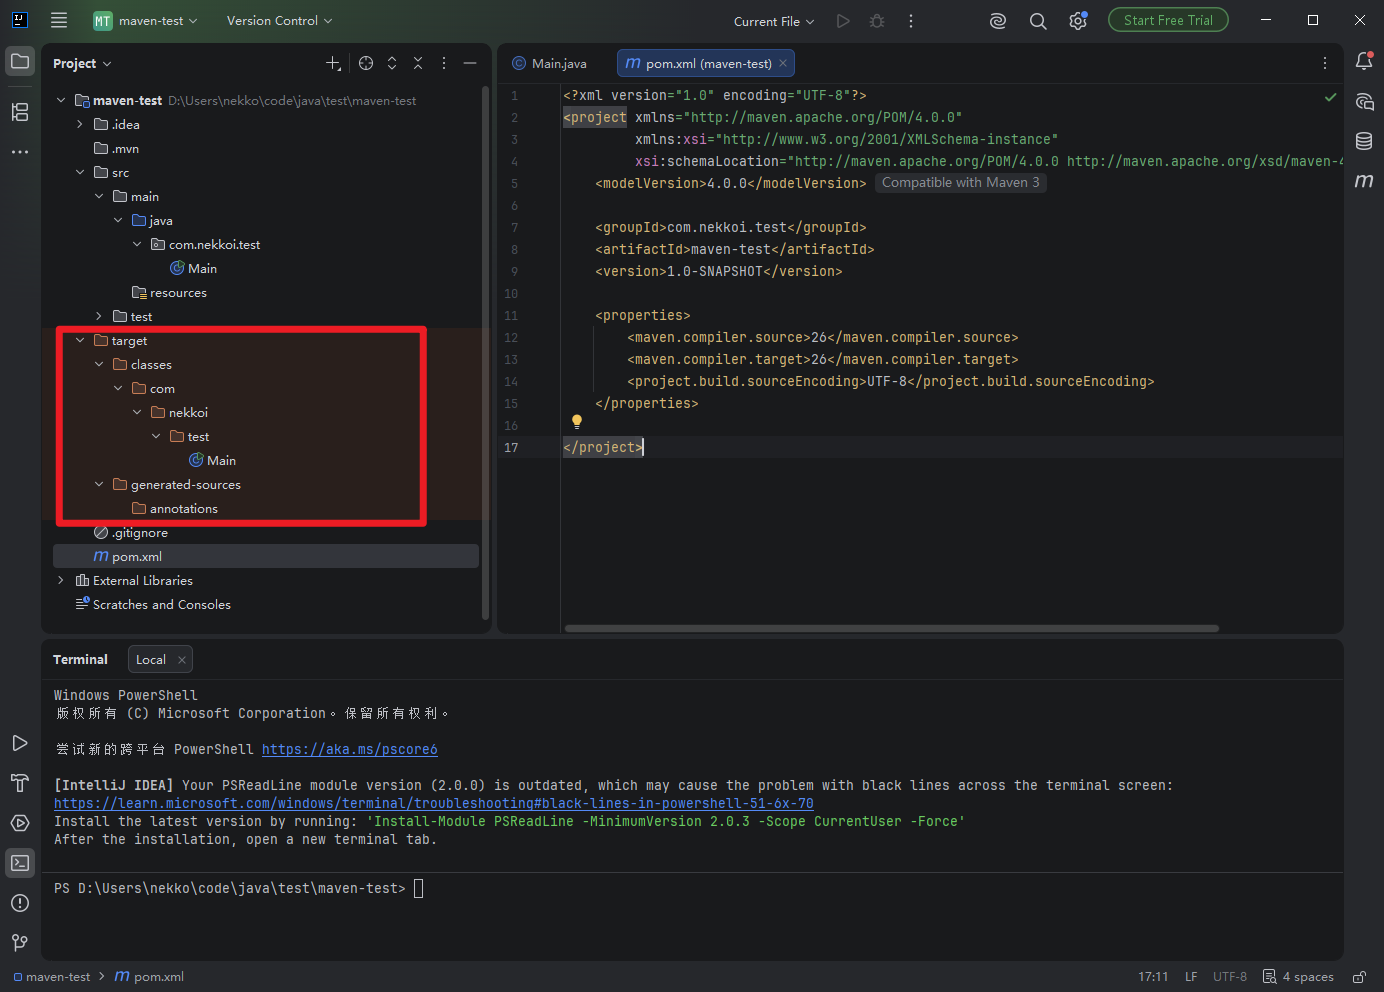Expand External Libraries node
1384x992 pixels.
(61, 580)
